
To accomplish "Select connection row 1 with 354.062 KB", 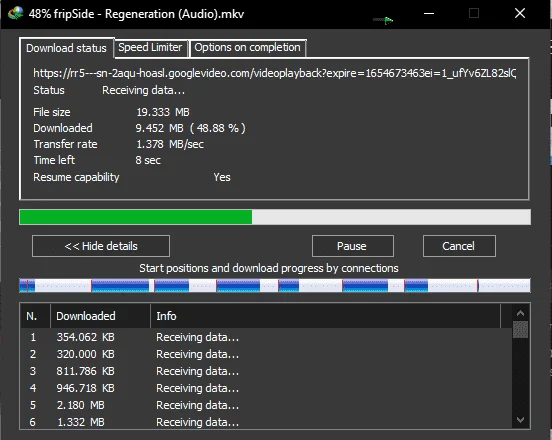I will coord(266,337).
